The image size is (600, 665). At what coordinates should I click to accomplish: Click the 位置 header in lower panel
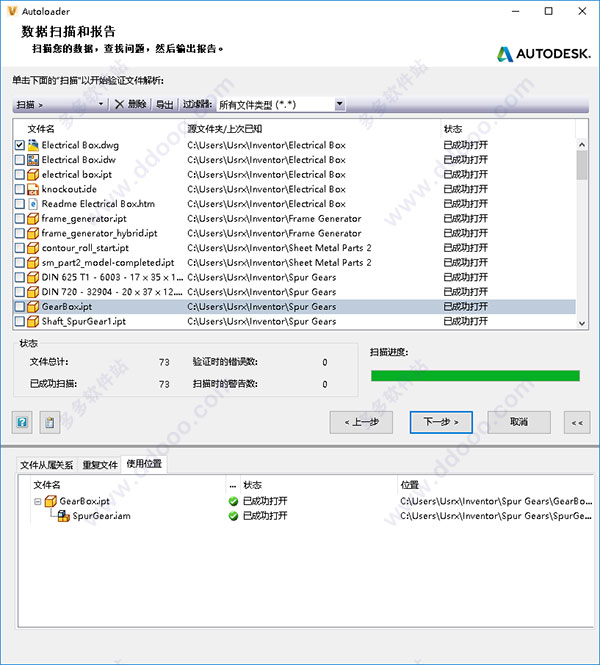[410, 485]
